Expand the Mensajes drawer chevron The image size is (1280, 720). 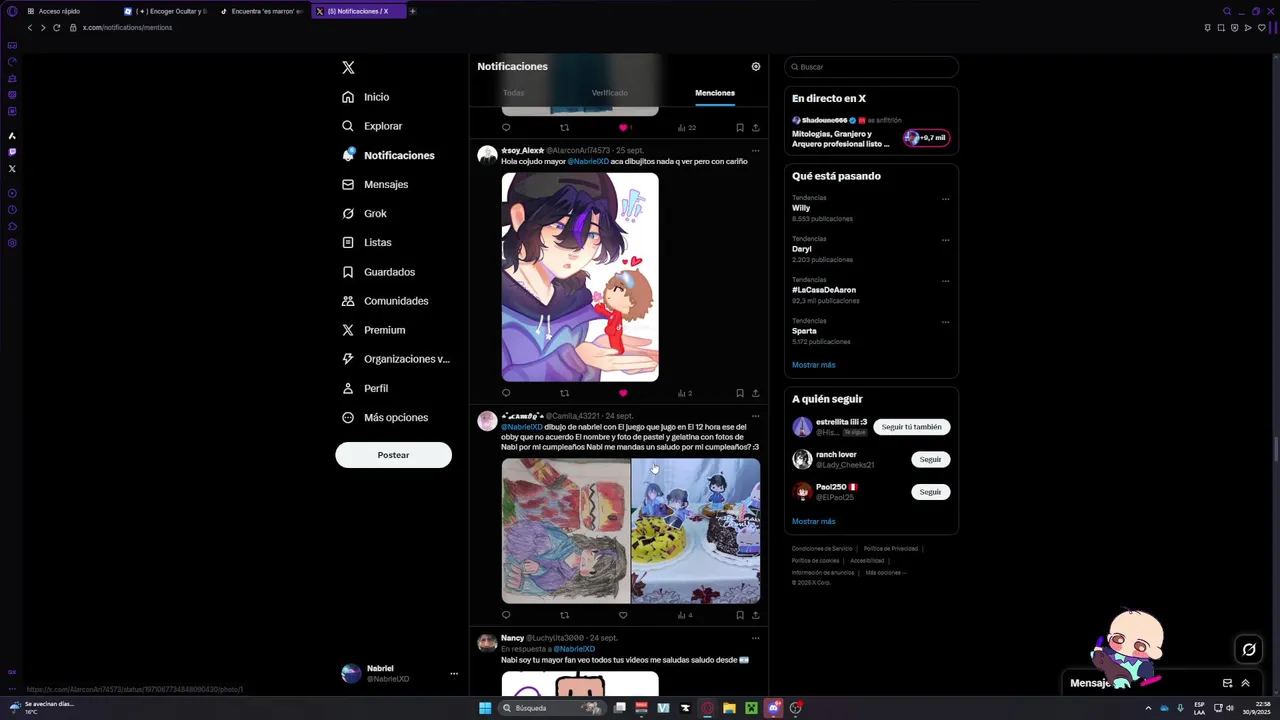click(x=1245, y=683)
